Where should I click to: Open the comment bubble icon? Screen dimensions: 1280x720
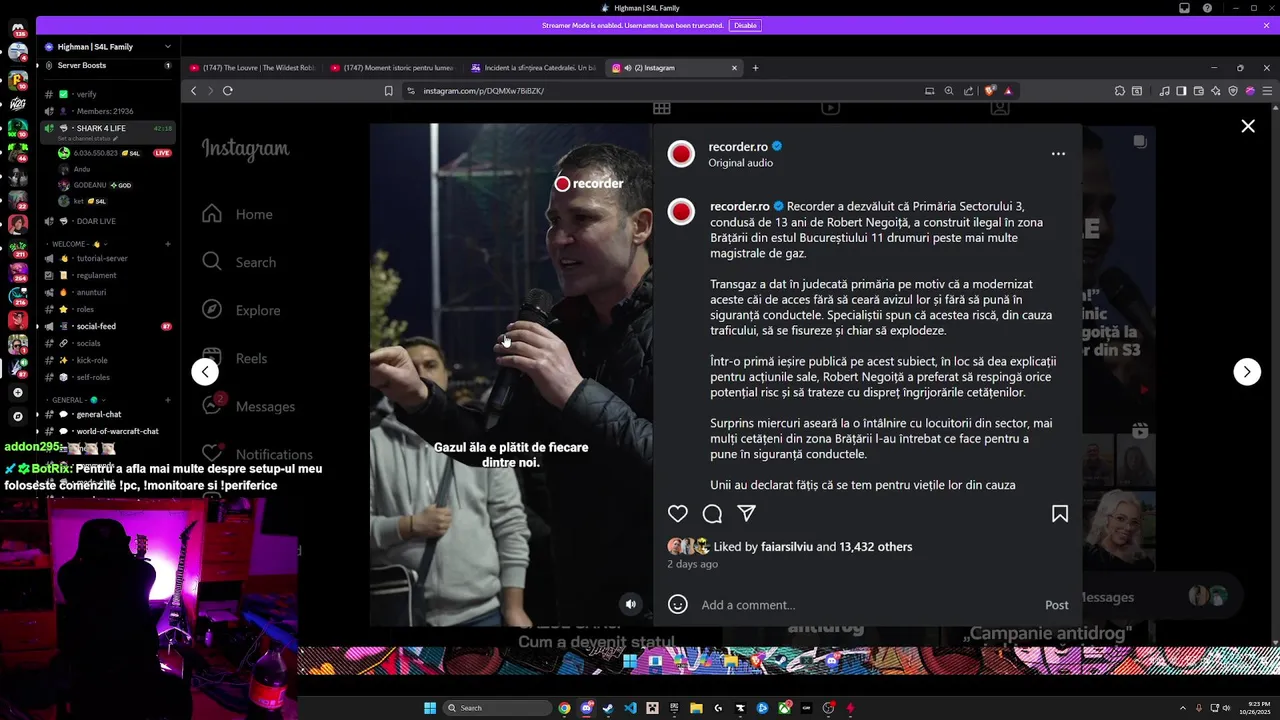[712, 513]
